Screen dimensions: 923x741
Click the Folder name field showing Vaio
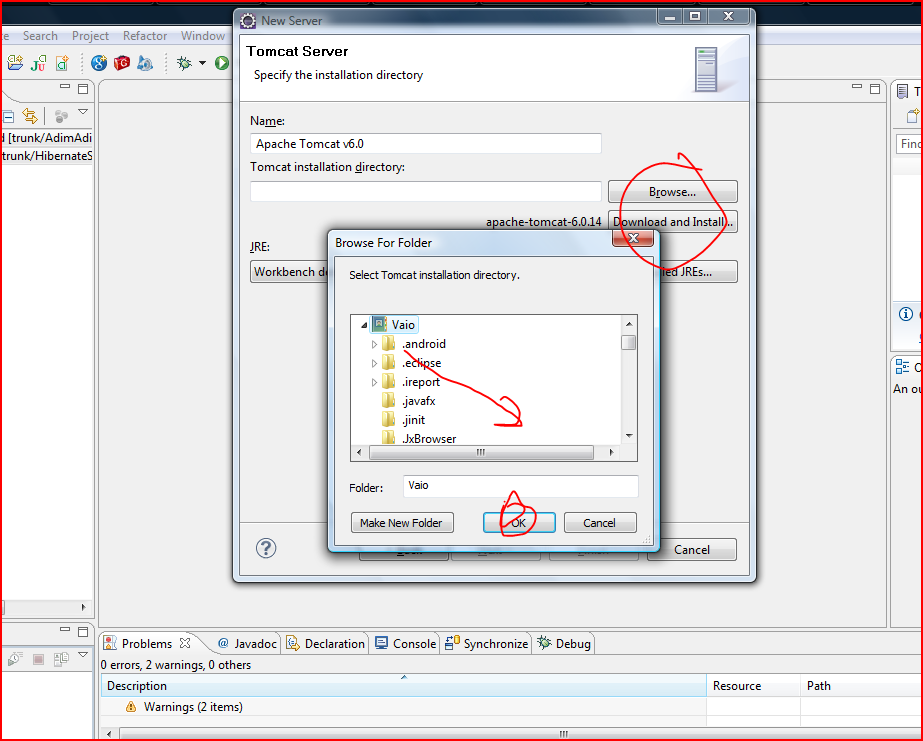(520, 486)
